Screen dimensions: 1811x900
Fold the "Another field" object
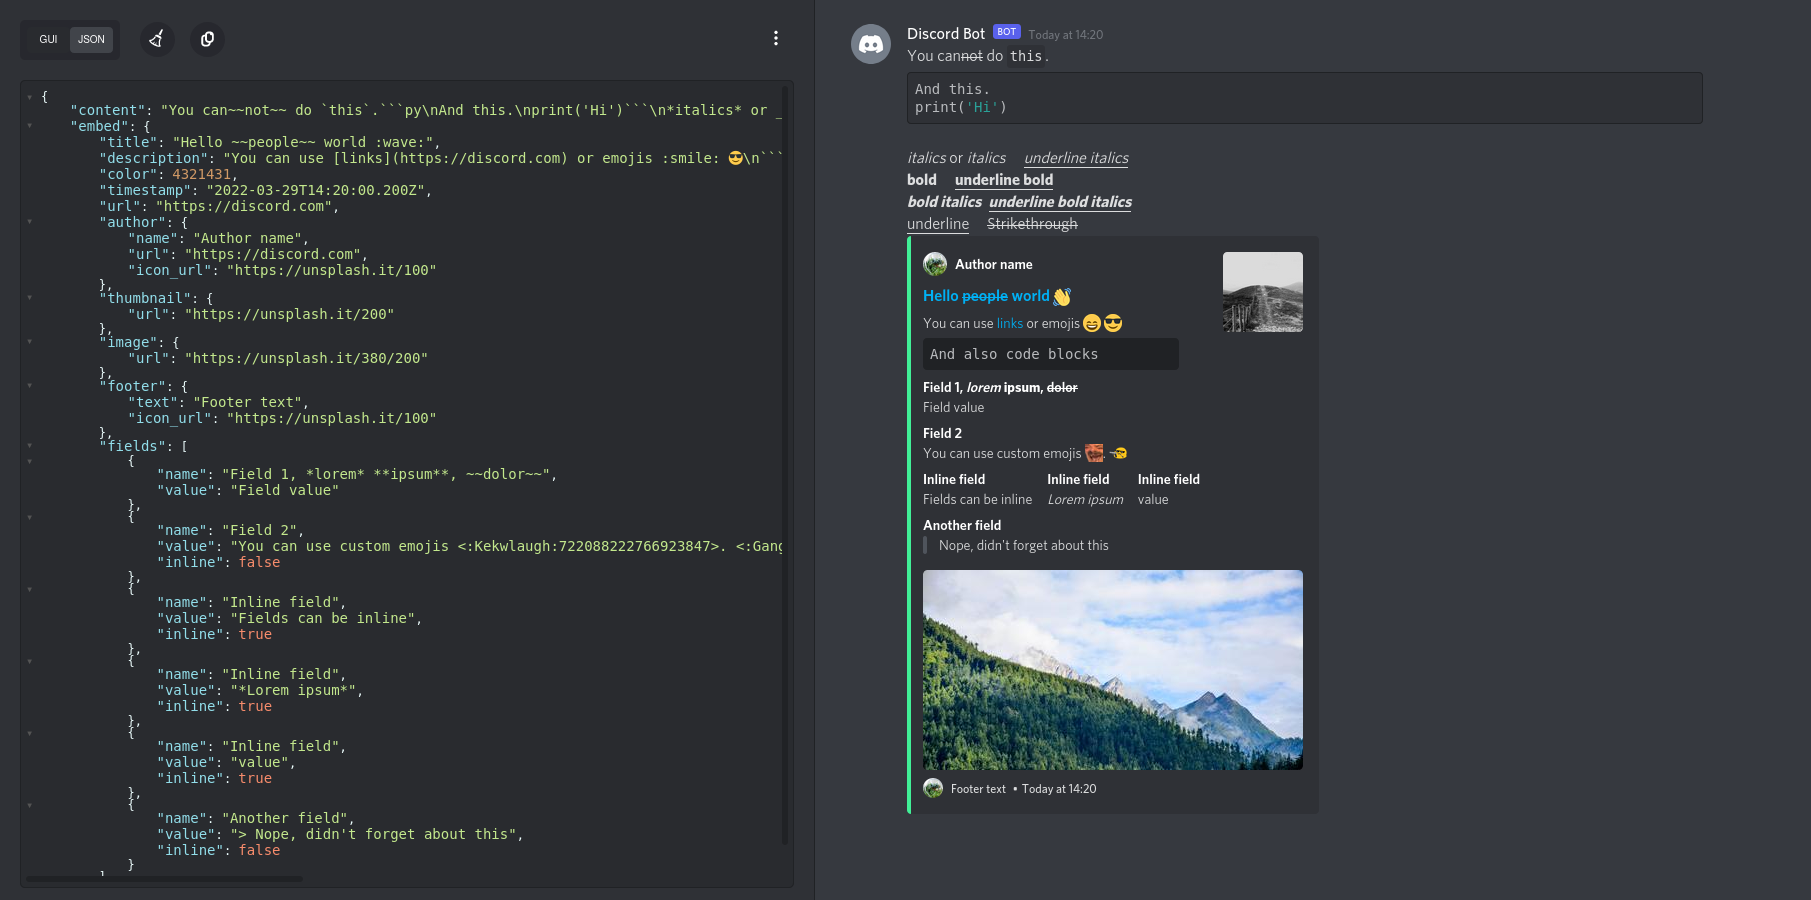tap(30, 806)
